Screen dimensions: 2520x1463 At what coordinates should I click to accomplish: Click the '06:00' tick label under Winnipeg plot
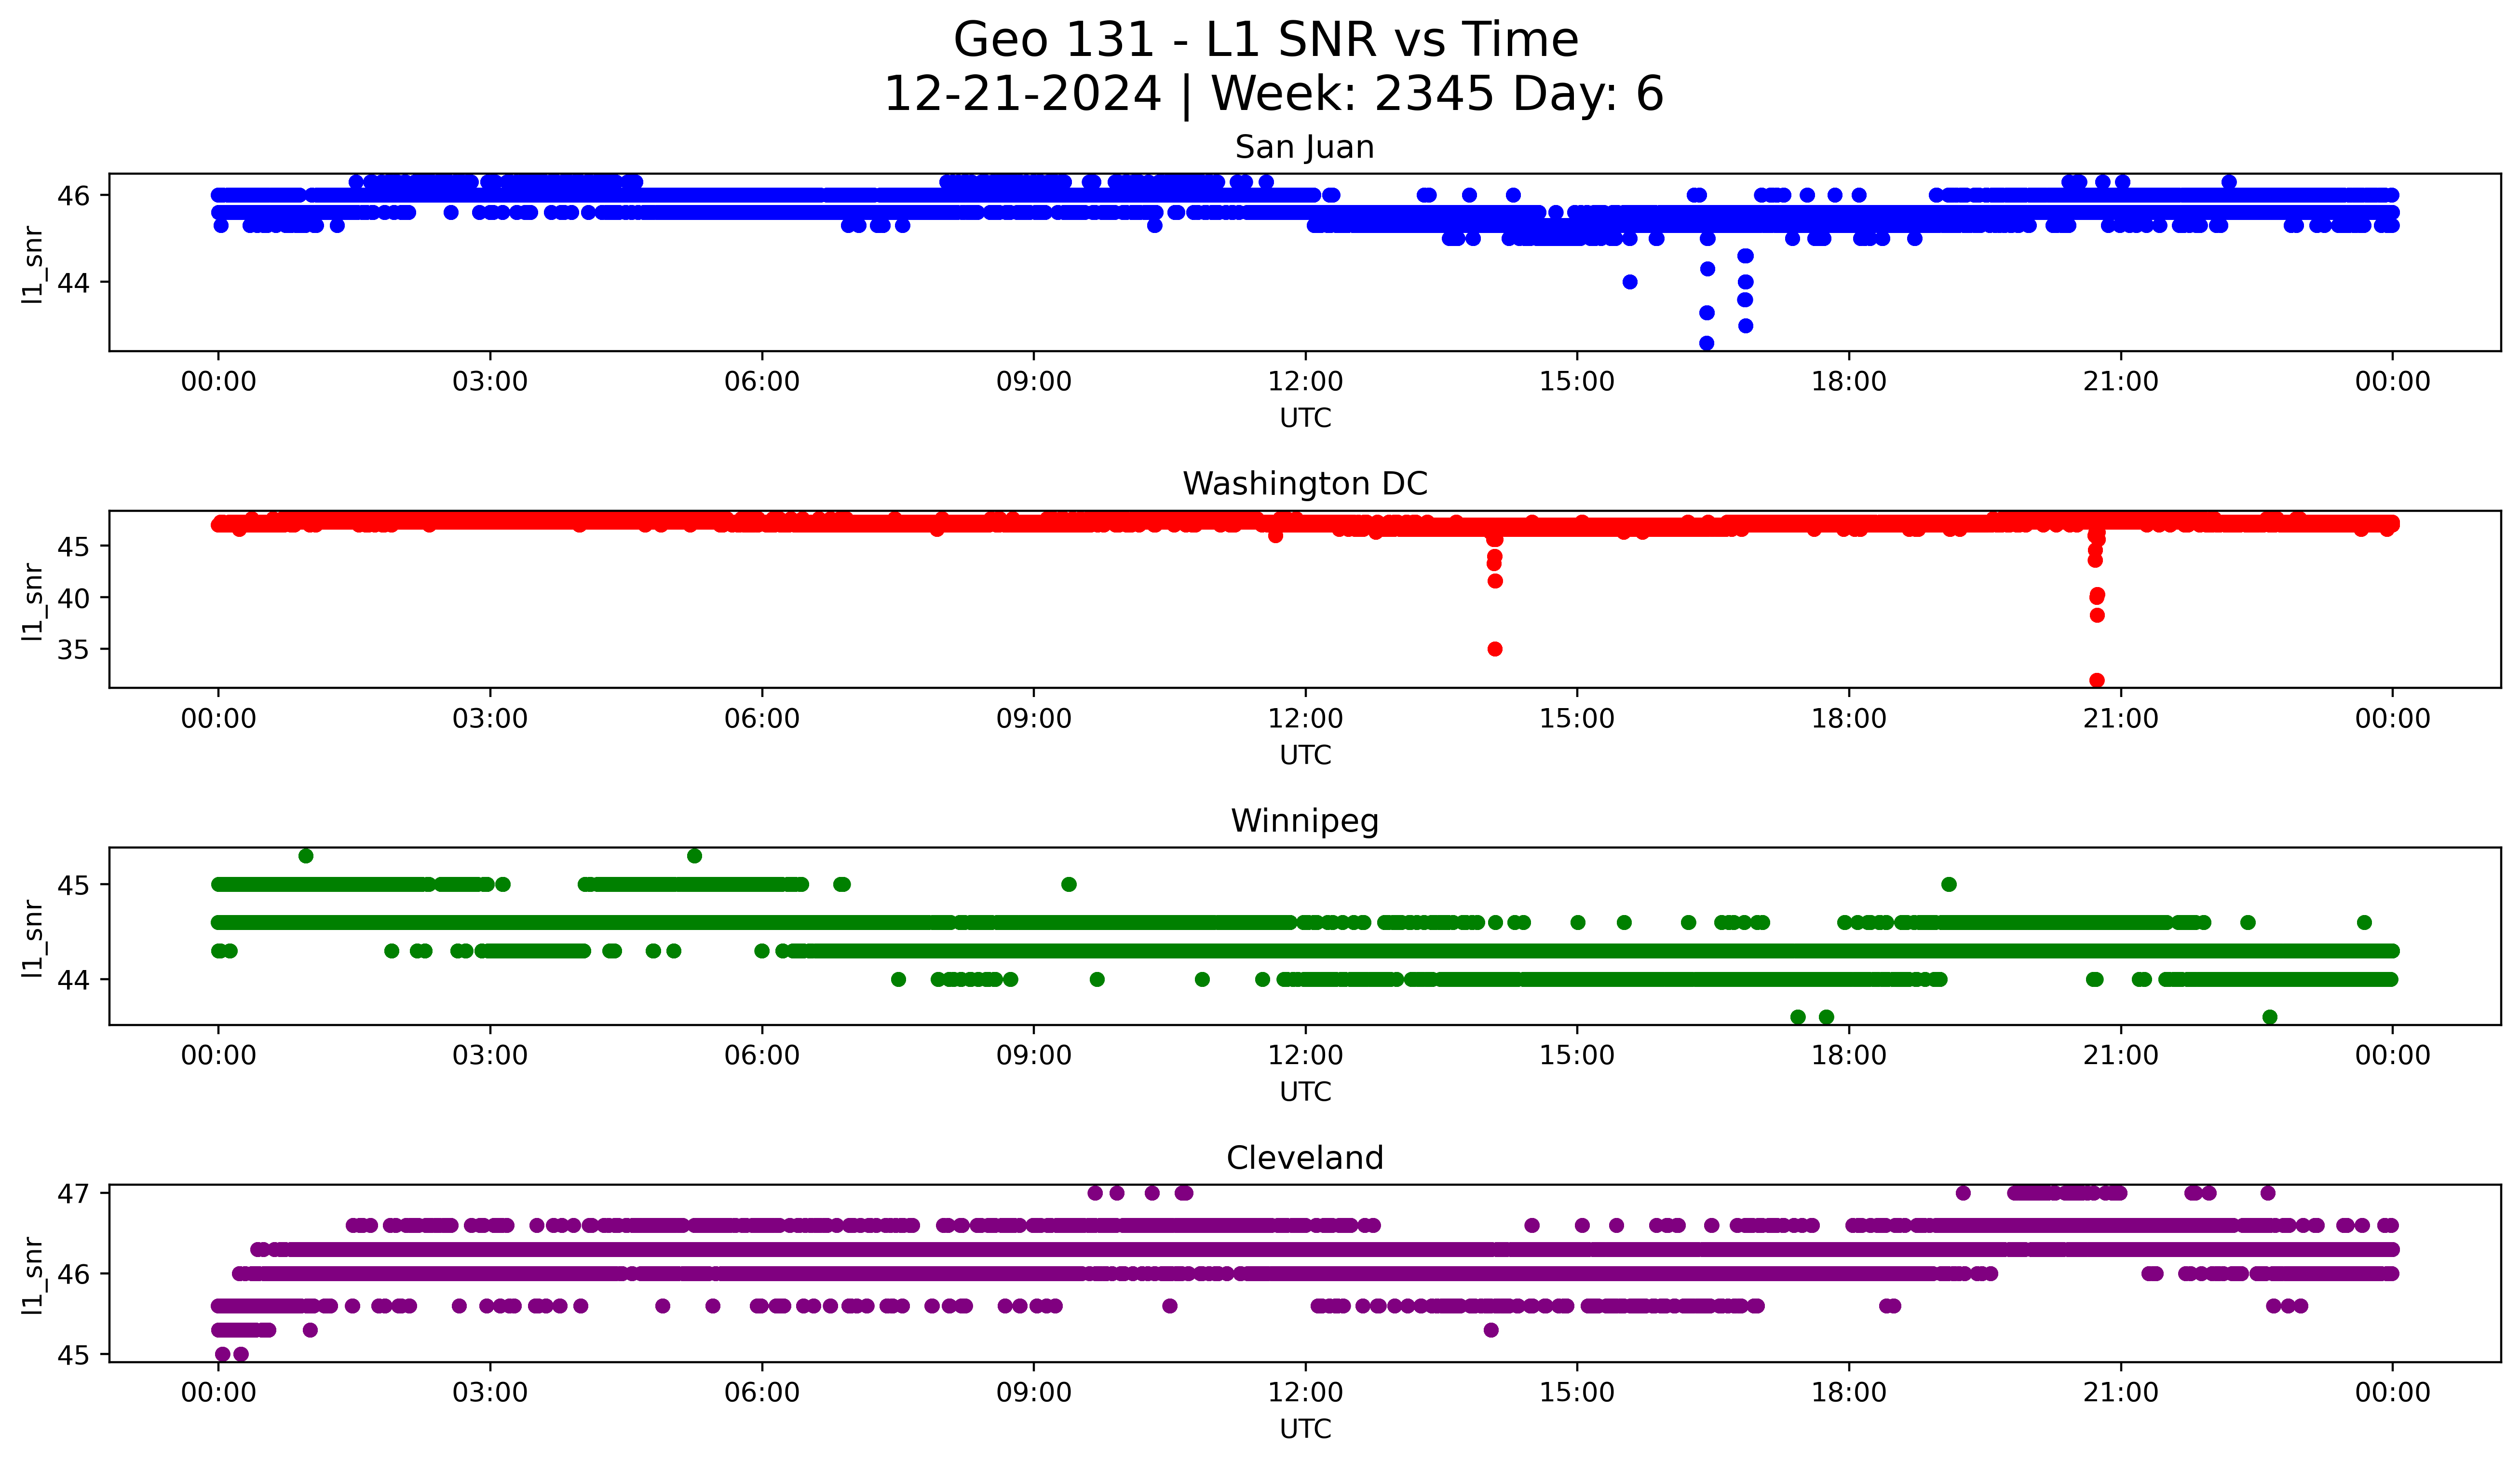[762, 1056]
